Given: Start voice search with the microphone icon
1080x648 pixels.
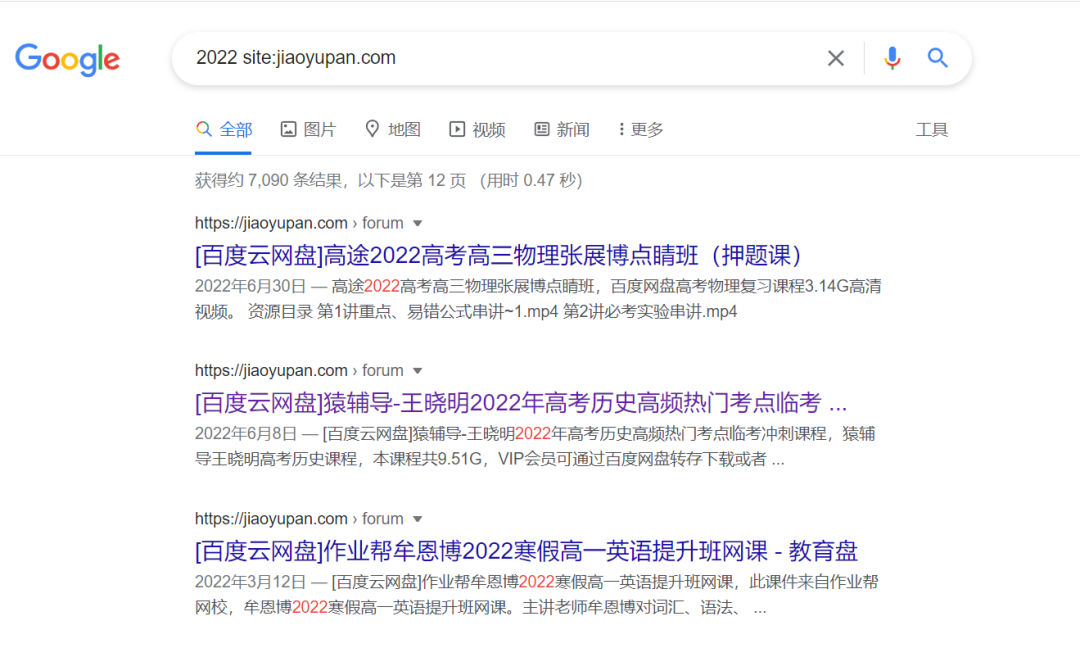Looking at the screenshot, I should (x=892, y=59).
